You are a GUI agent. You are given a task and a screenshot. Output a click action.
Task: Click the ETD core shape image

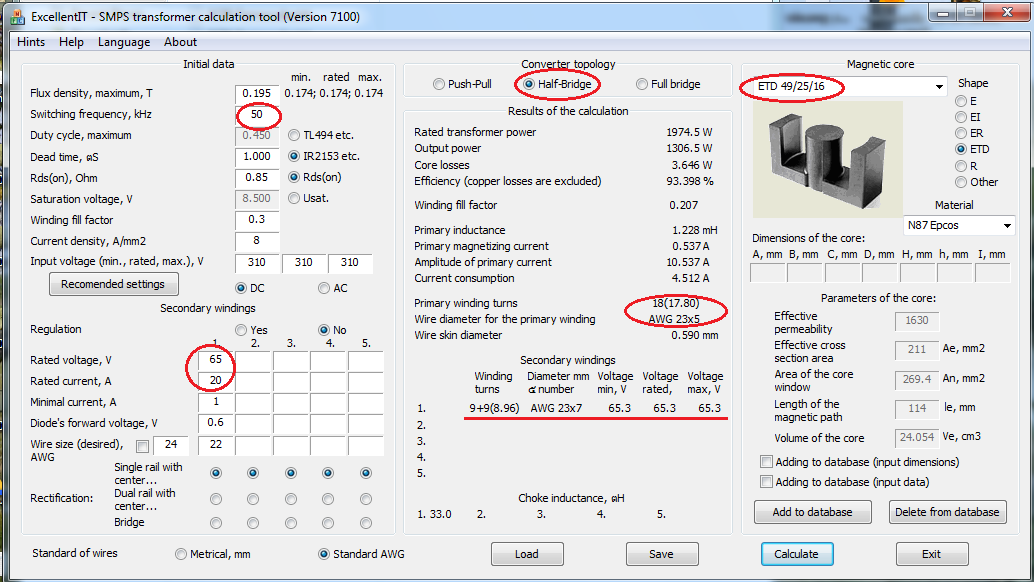[x=828, y=159]
